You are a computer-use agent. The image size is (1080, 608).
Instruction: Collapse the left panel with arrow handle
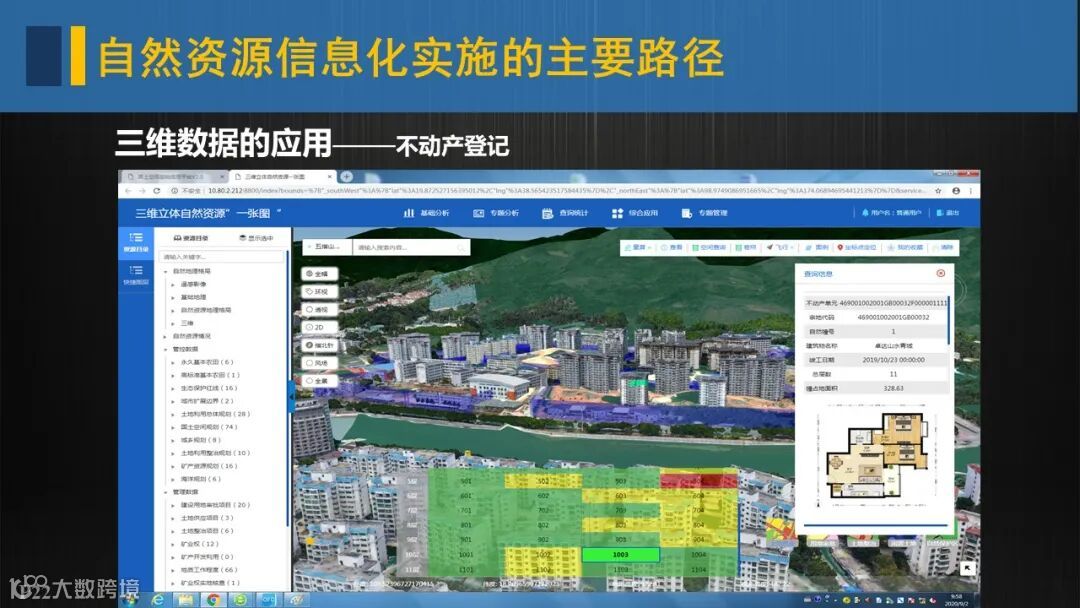coord(291,397)
